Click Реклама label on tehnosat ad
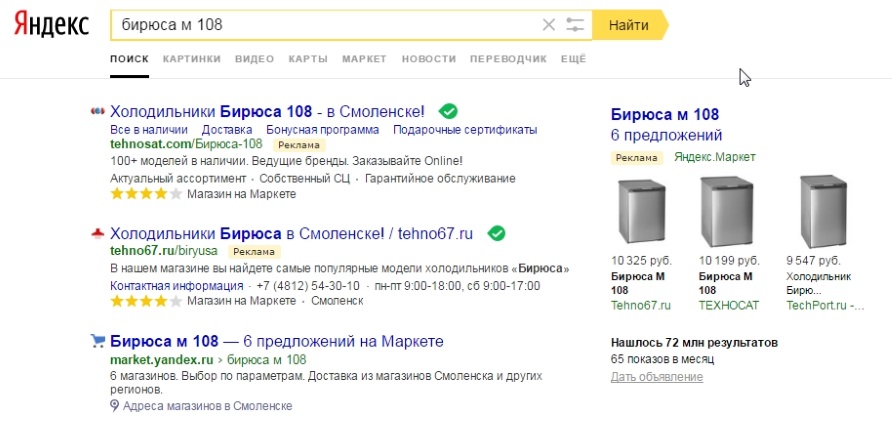The image size is (892, 423). click(x=299, y=144)
